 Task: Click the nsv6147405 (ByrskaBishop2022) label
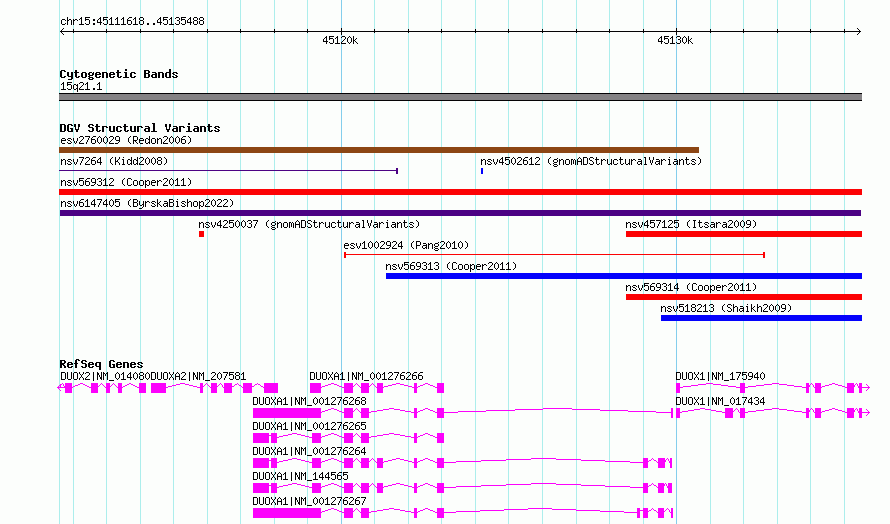tap(147, 203)
